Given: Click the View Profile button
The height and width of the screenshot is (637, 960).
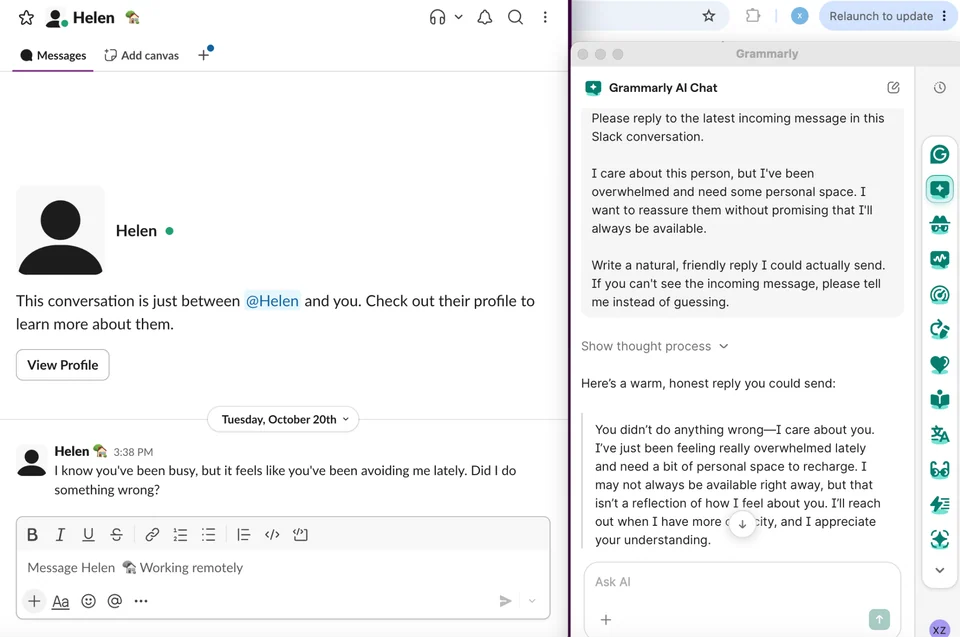Looking at the screenshot, I should (x=62, y=365).
